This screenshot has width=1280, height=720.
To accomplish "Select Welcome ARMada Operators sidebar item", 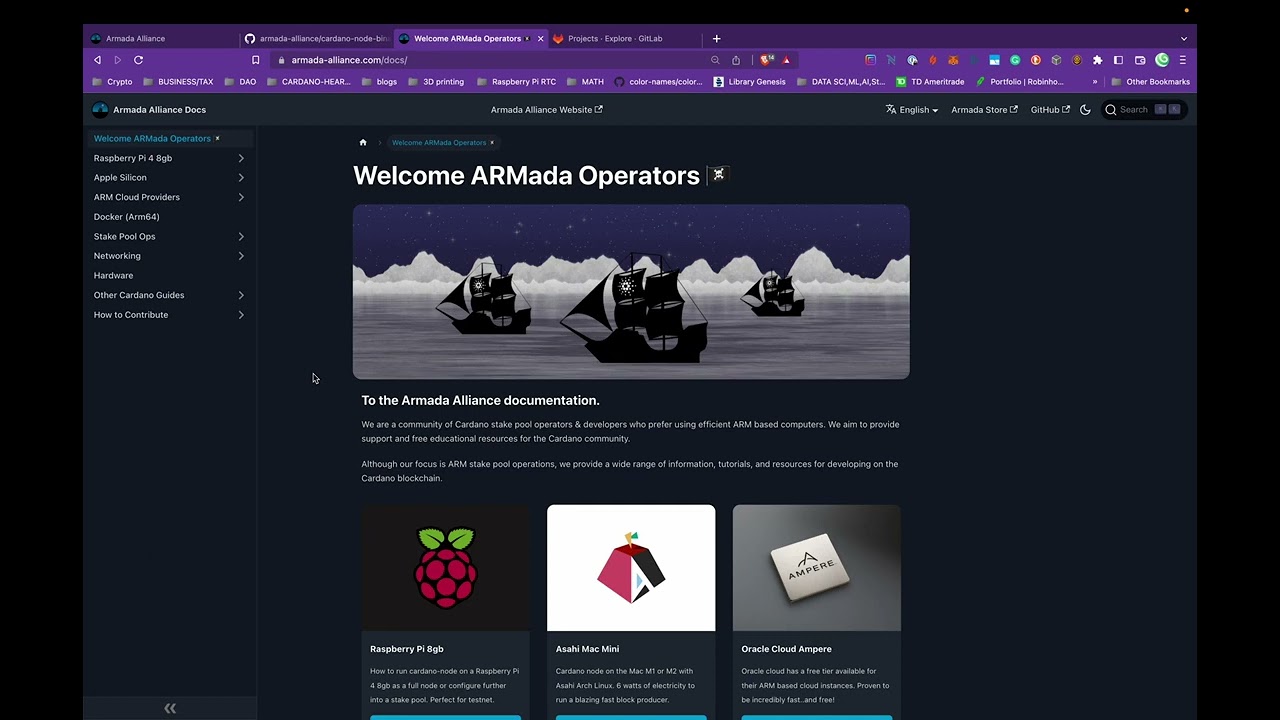I will pyautogui.click(x=170, y=138).
